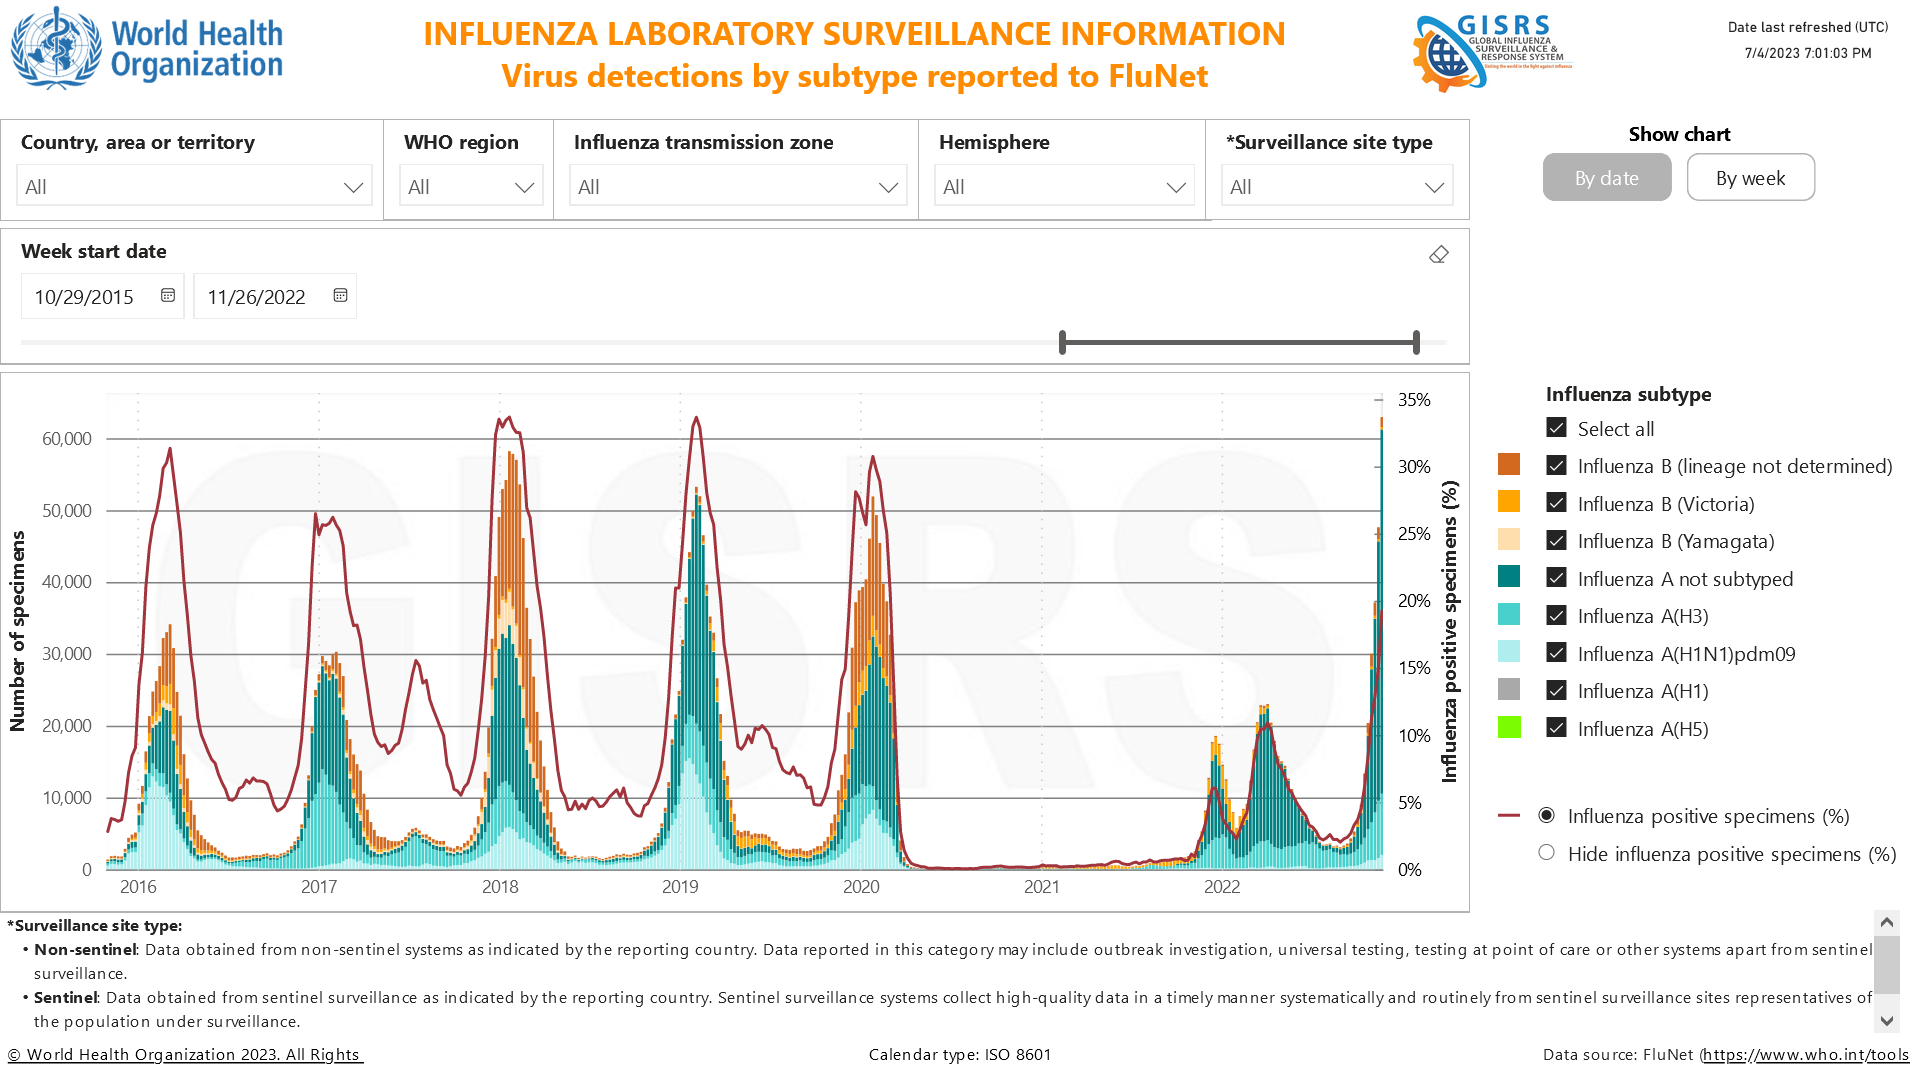Uncheck Influenza A(H3) checkbox

point(1556,615)
